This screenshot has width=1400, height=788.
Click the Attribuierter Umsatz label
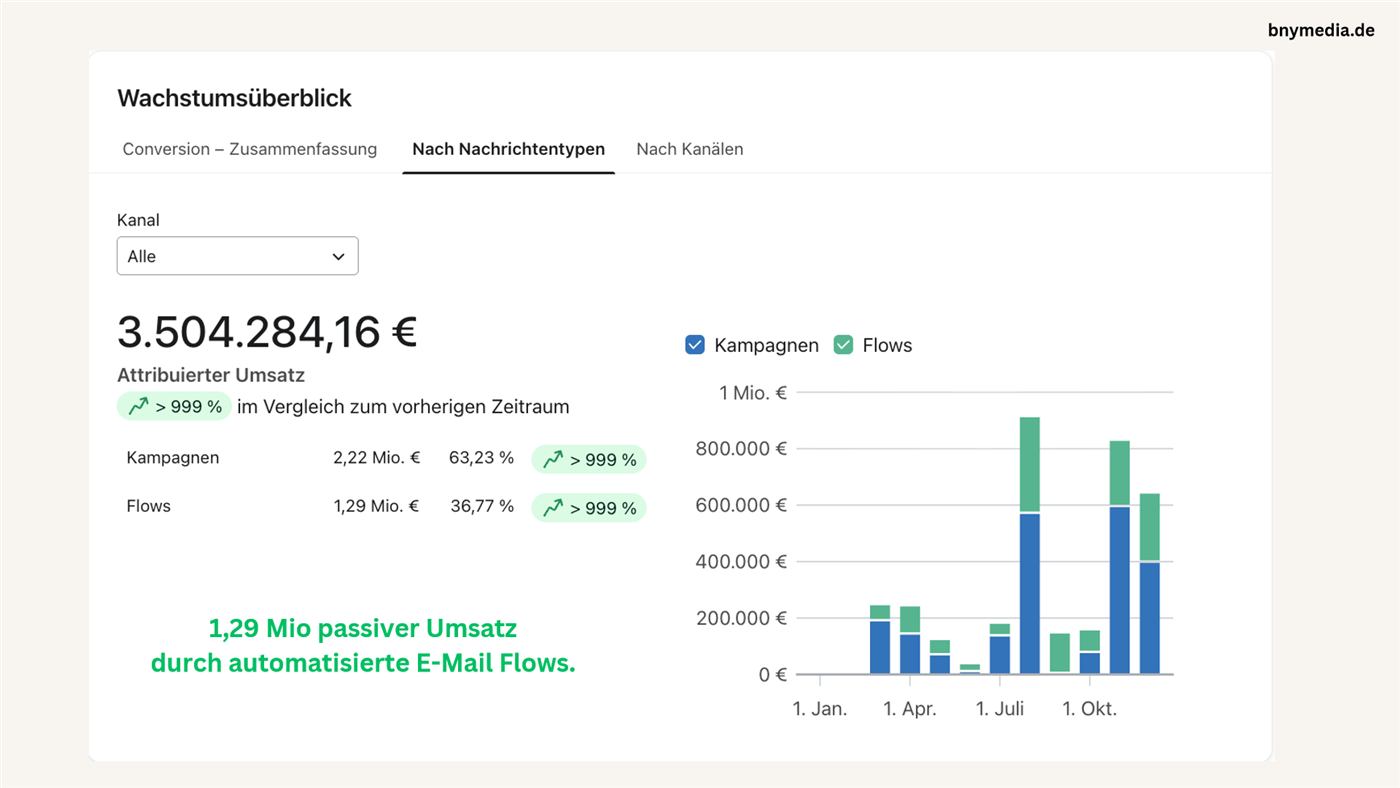211,375
